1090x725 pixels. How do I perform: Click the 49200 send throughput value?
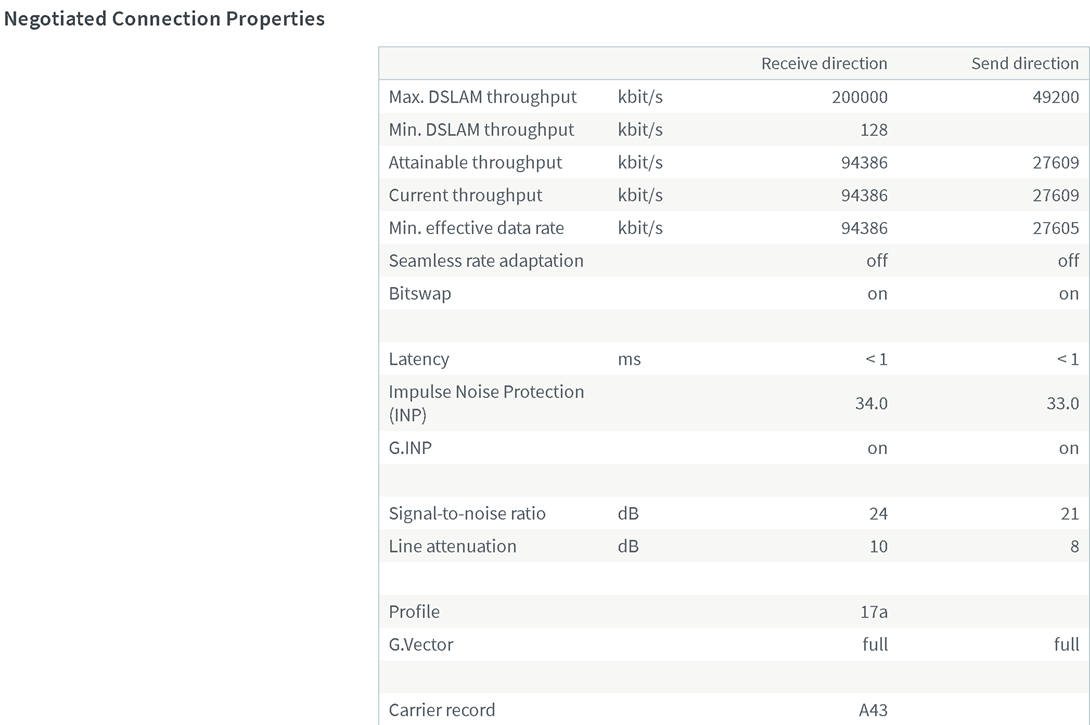click(1056, 97)
